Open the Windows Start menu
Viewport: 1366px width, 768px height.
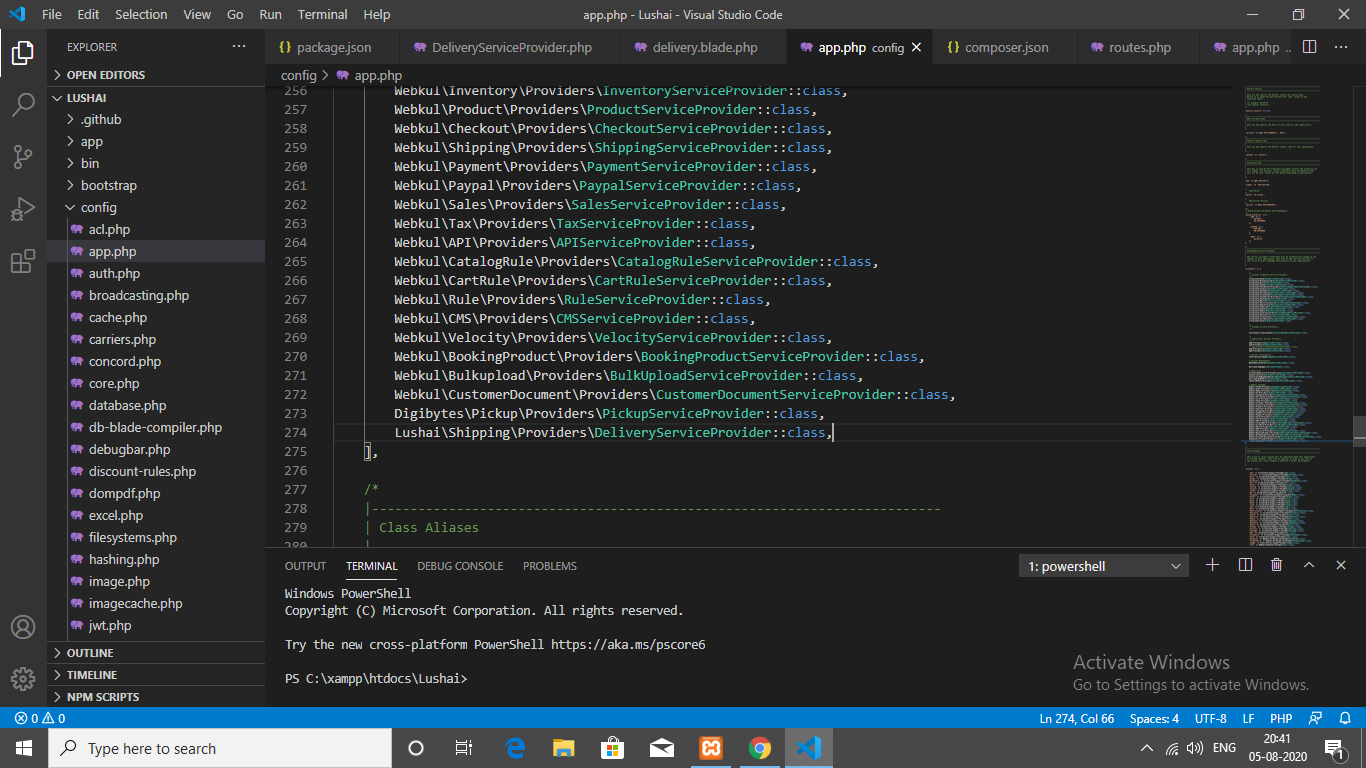[x=24, y=748]
